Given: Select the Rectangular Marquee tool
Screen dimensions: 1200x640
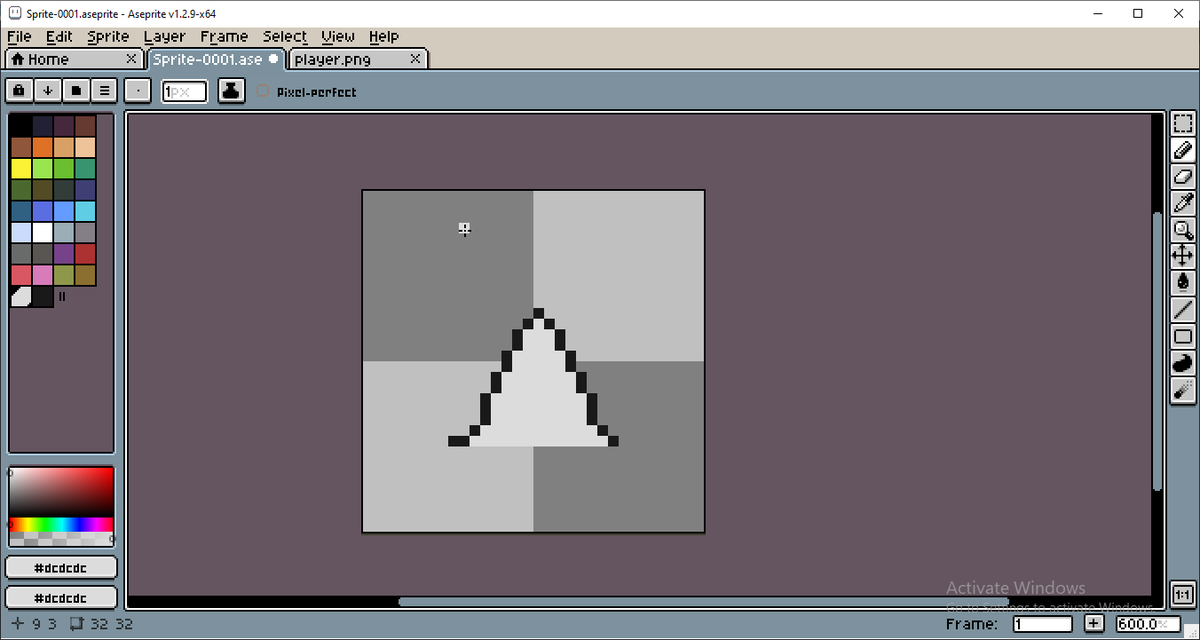Looking at the screenshot, I should coord(1183,122).
